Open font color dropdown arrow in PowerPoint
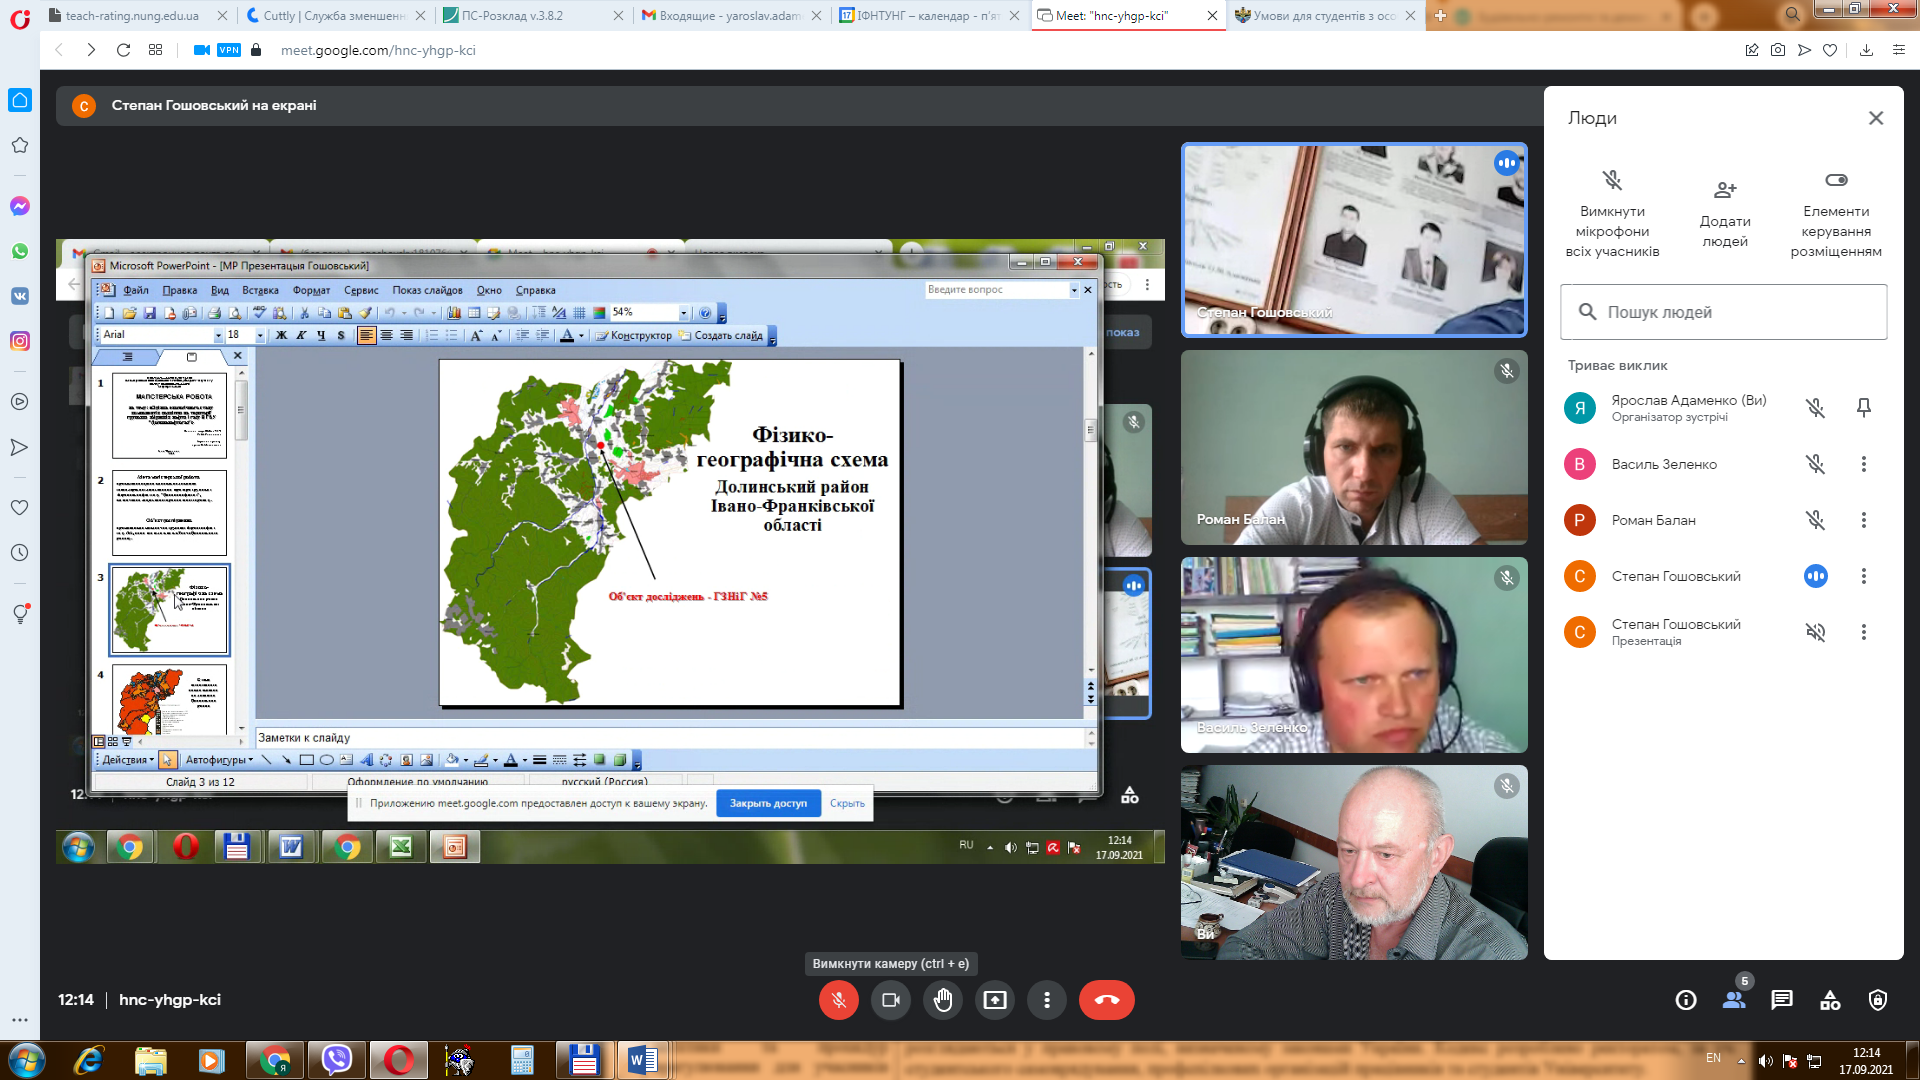This screenshot has width=1920, height=1080. pyautogui.click(x=582, y=335)
